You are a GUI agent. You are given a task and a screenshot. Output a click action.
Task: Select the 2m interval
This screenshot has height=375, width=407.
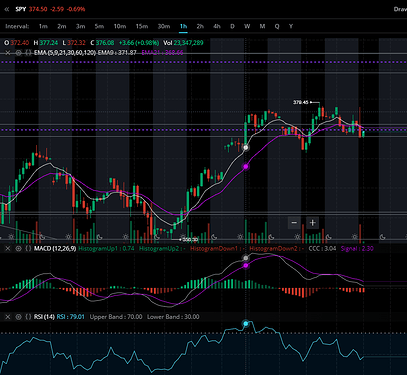point(62,26)
